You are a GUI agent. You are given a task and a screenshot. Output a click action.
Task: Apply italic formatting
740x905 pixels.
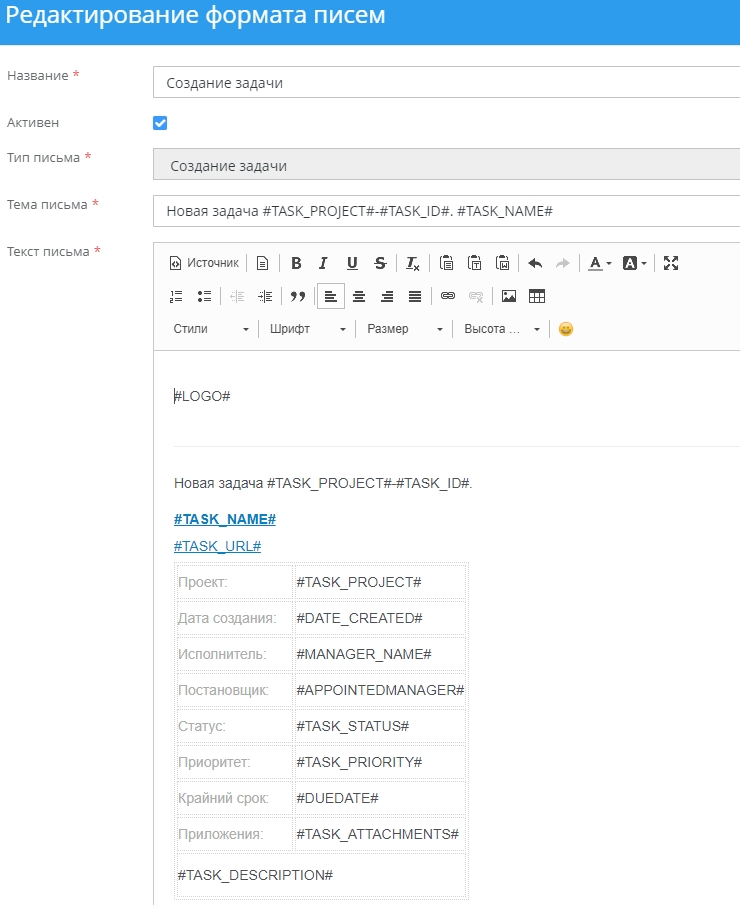[323, 263]
